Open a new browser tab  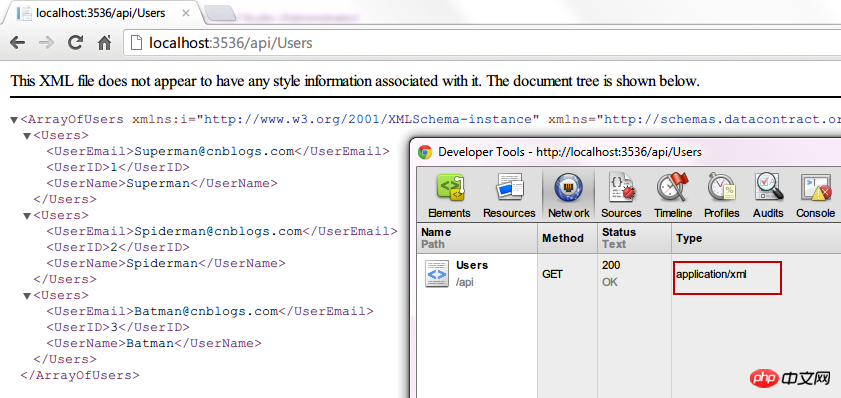click(x=220, y=13)
